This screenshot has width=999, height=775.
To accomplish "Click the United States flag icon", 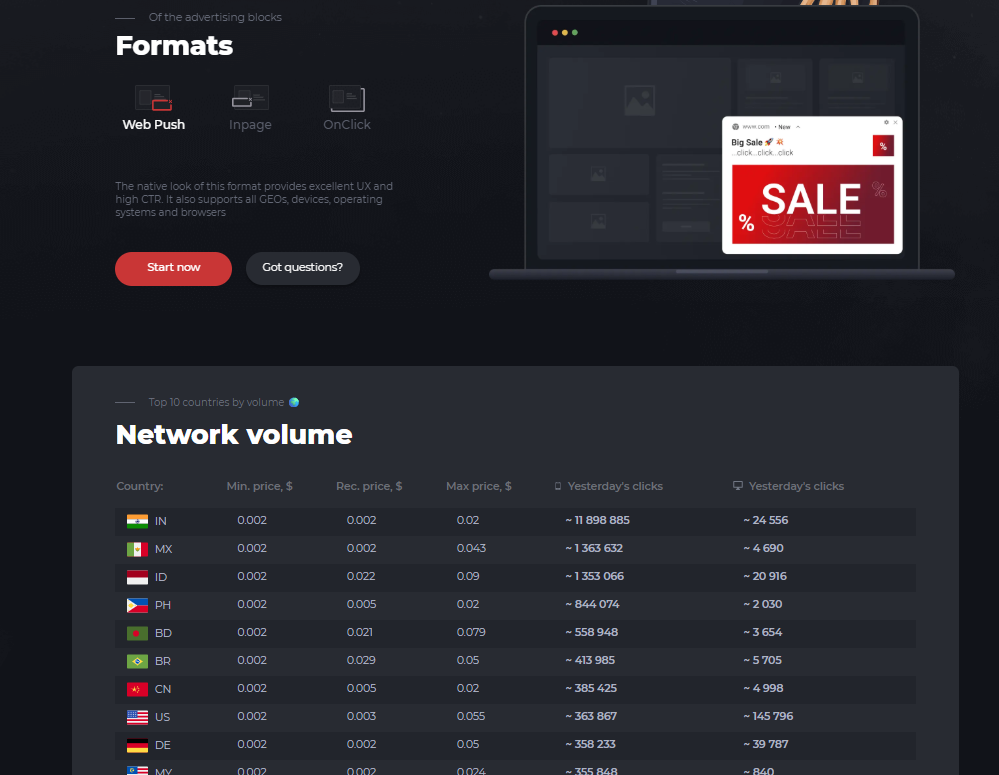I will tap(137, 717).
